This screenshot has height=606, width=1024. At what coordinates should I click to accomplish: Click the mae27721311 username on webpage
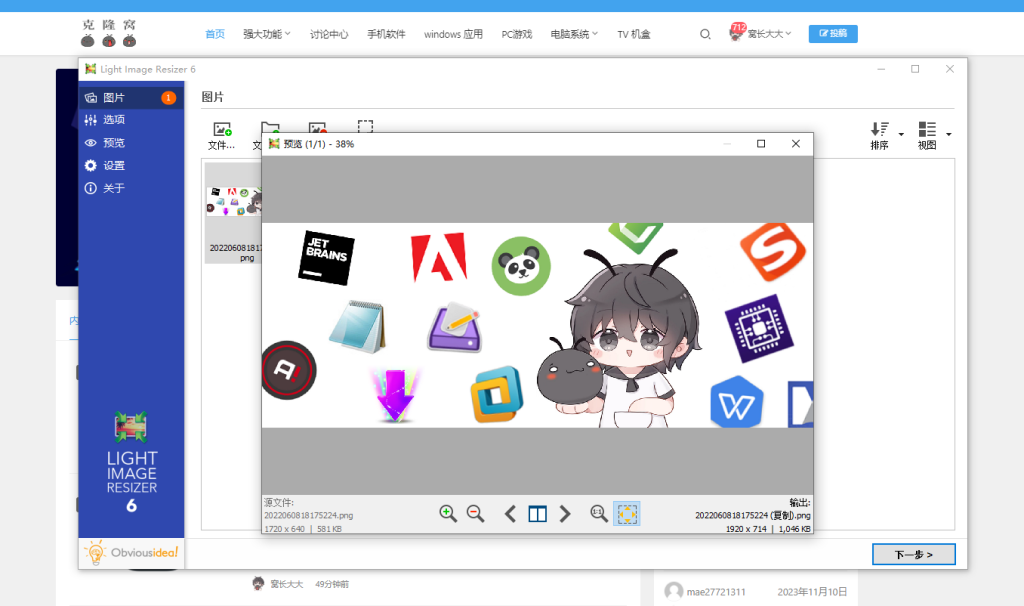pos(716,592)
